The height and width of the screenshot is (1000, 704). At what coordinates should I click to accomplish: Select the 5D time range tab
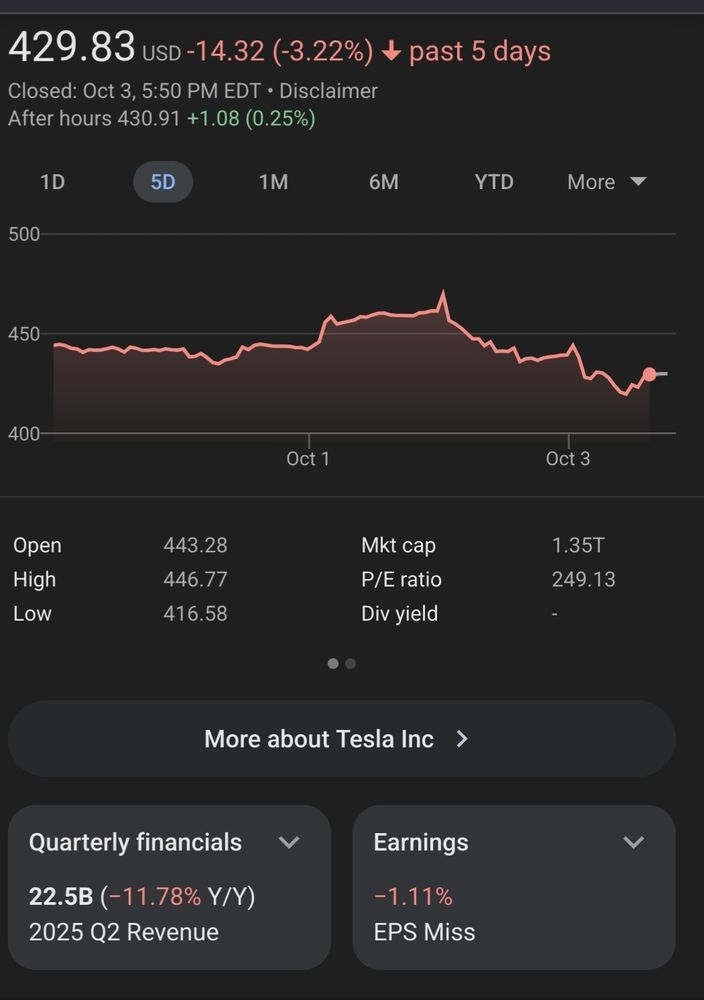[x=163, y=182]
